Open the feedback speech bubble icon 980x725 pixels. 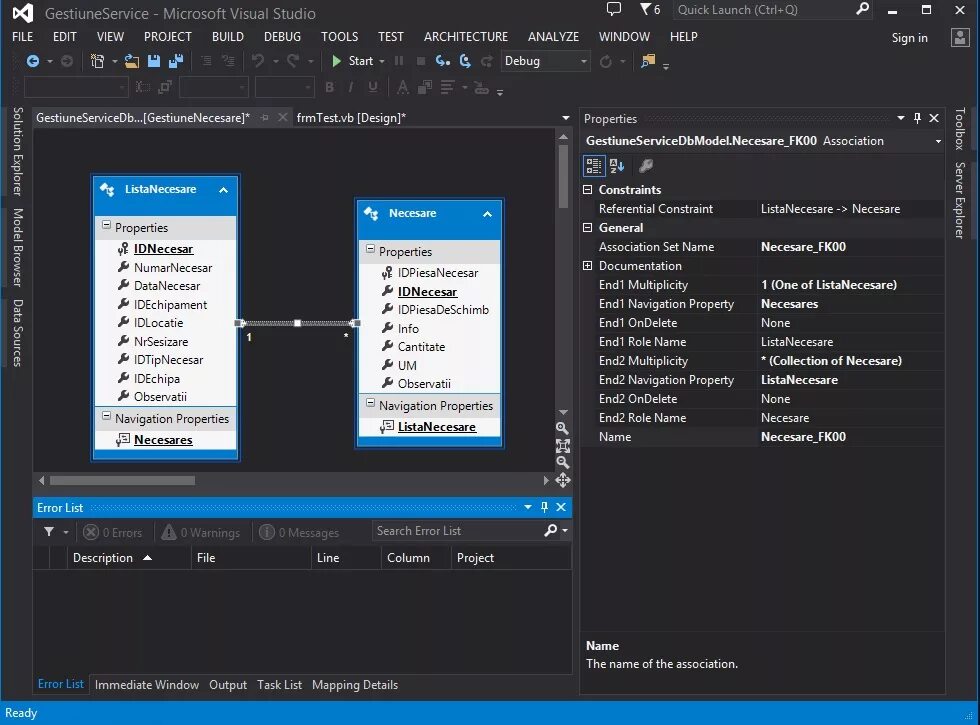tap(614, 9)
